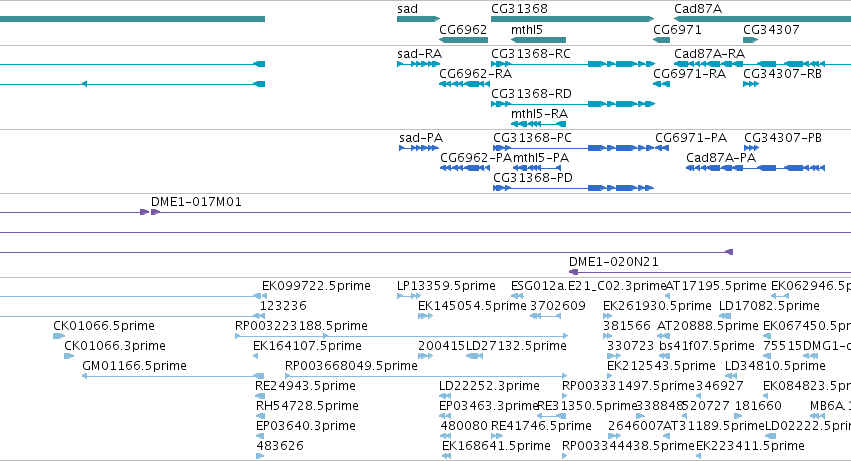Select the 480080 feature label

click(x=464, y=426)
